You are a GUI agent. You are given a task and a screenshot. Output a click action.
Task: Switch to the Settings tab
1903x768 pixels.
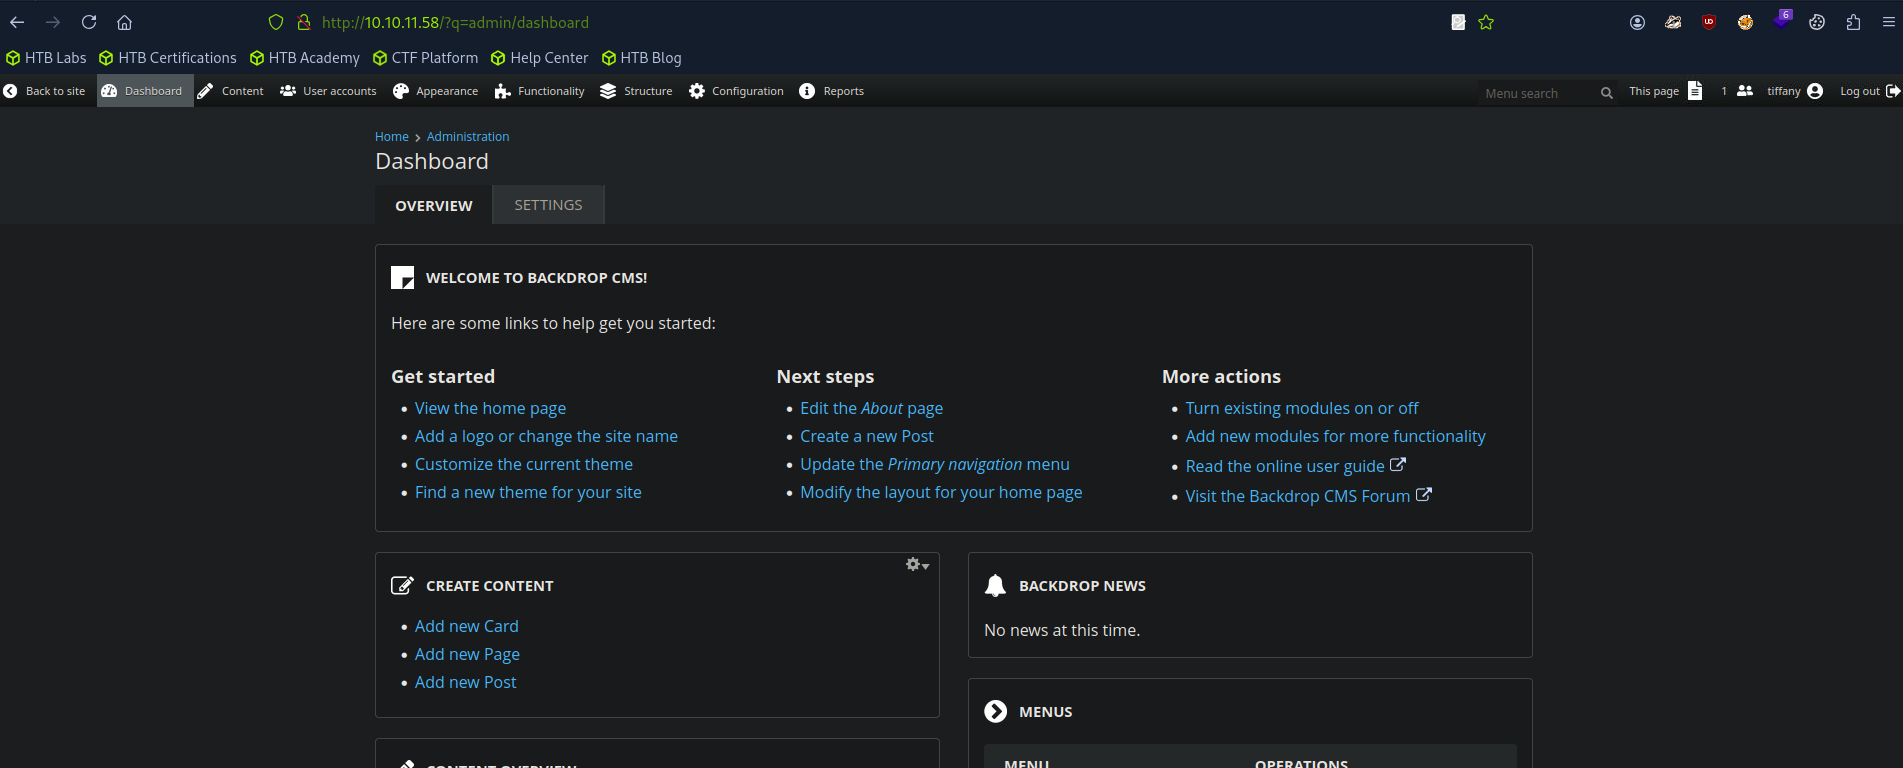548,205
